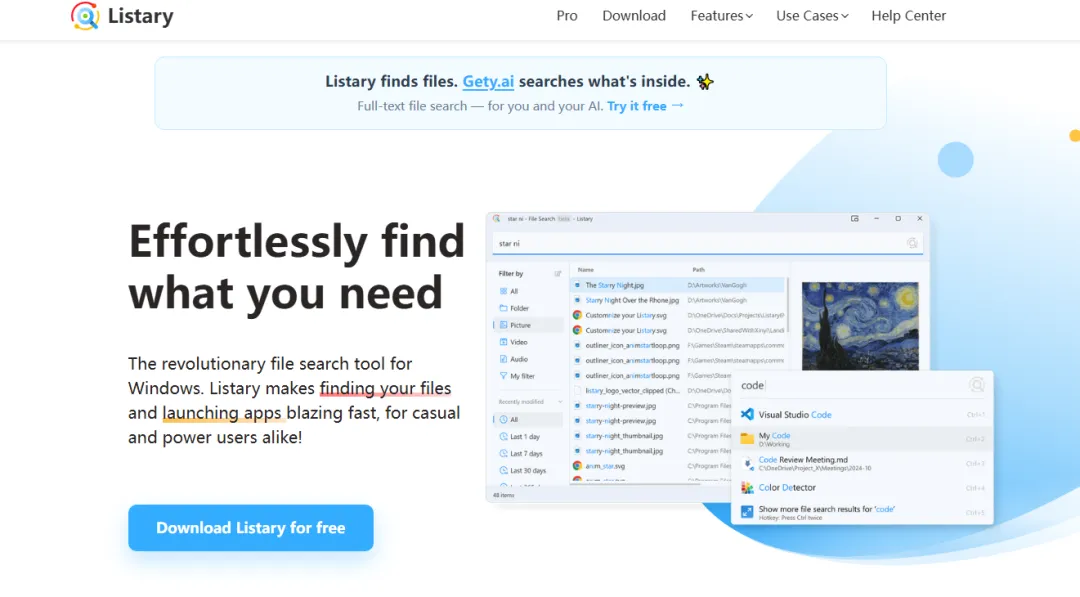
Task: Select the Audio filter icon
Action: 503,359
